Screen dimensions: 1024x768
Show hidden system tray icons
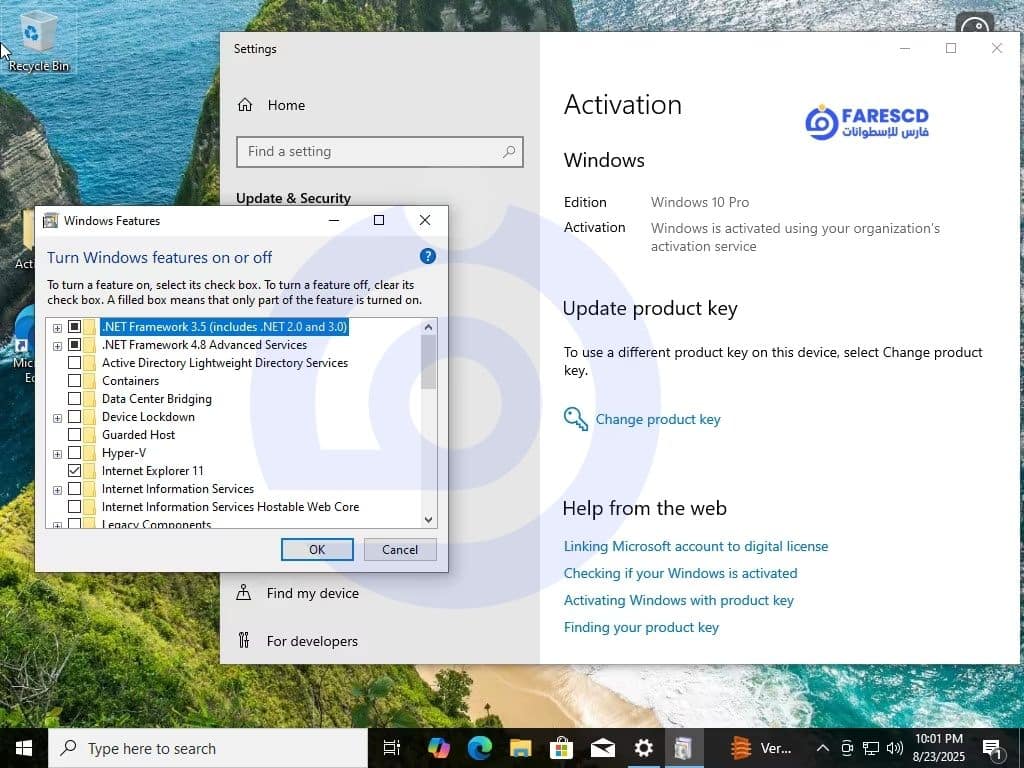(x=823, y=748)
